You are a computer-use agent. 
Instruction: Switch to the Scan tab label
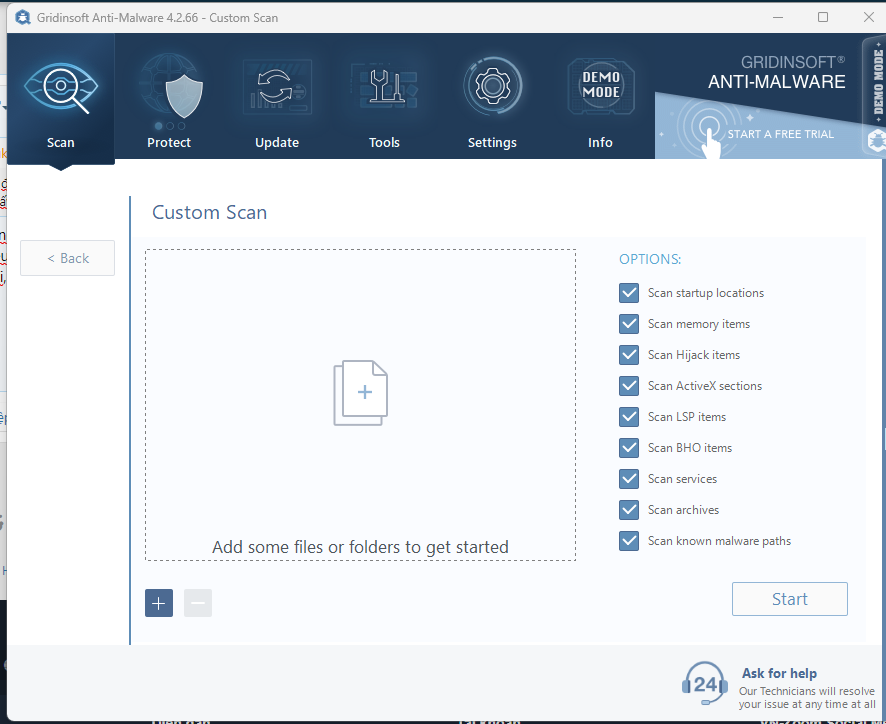[60, 142]
